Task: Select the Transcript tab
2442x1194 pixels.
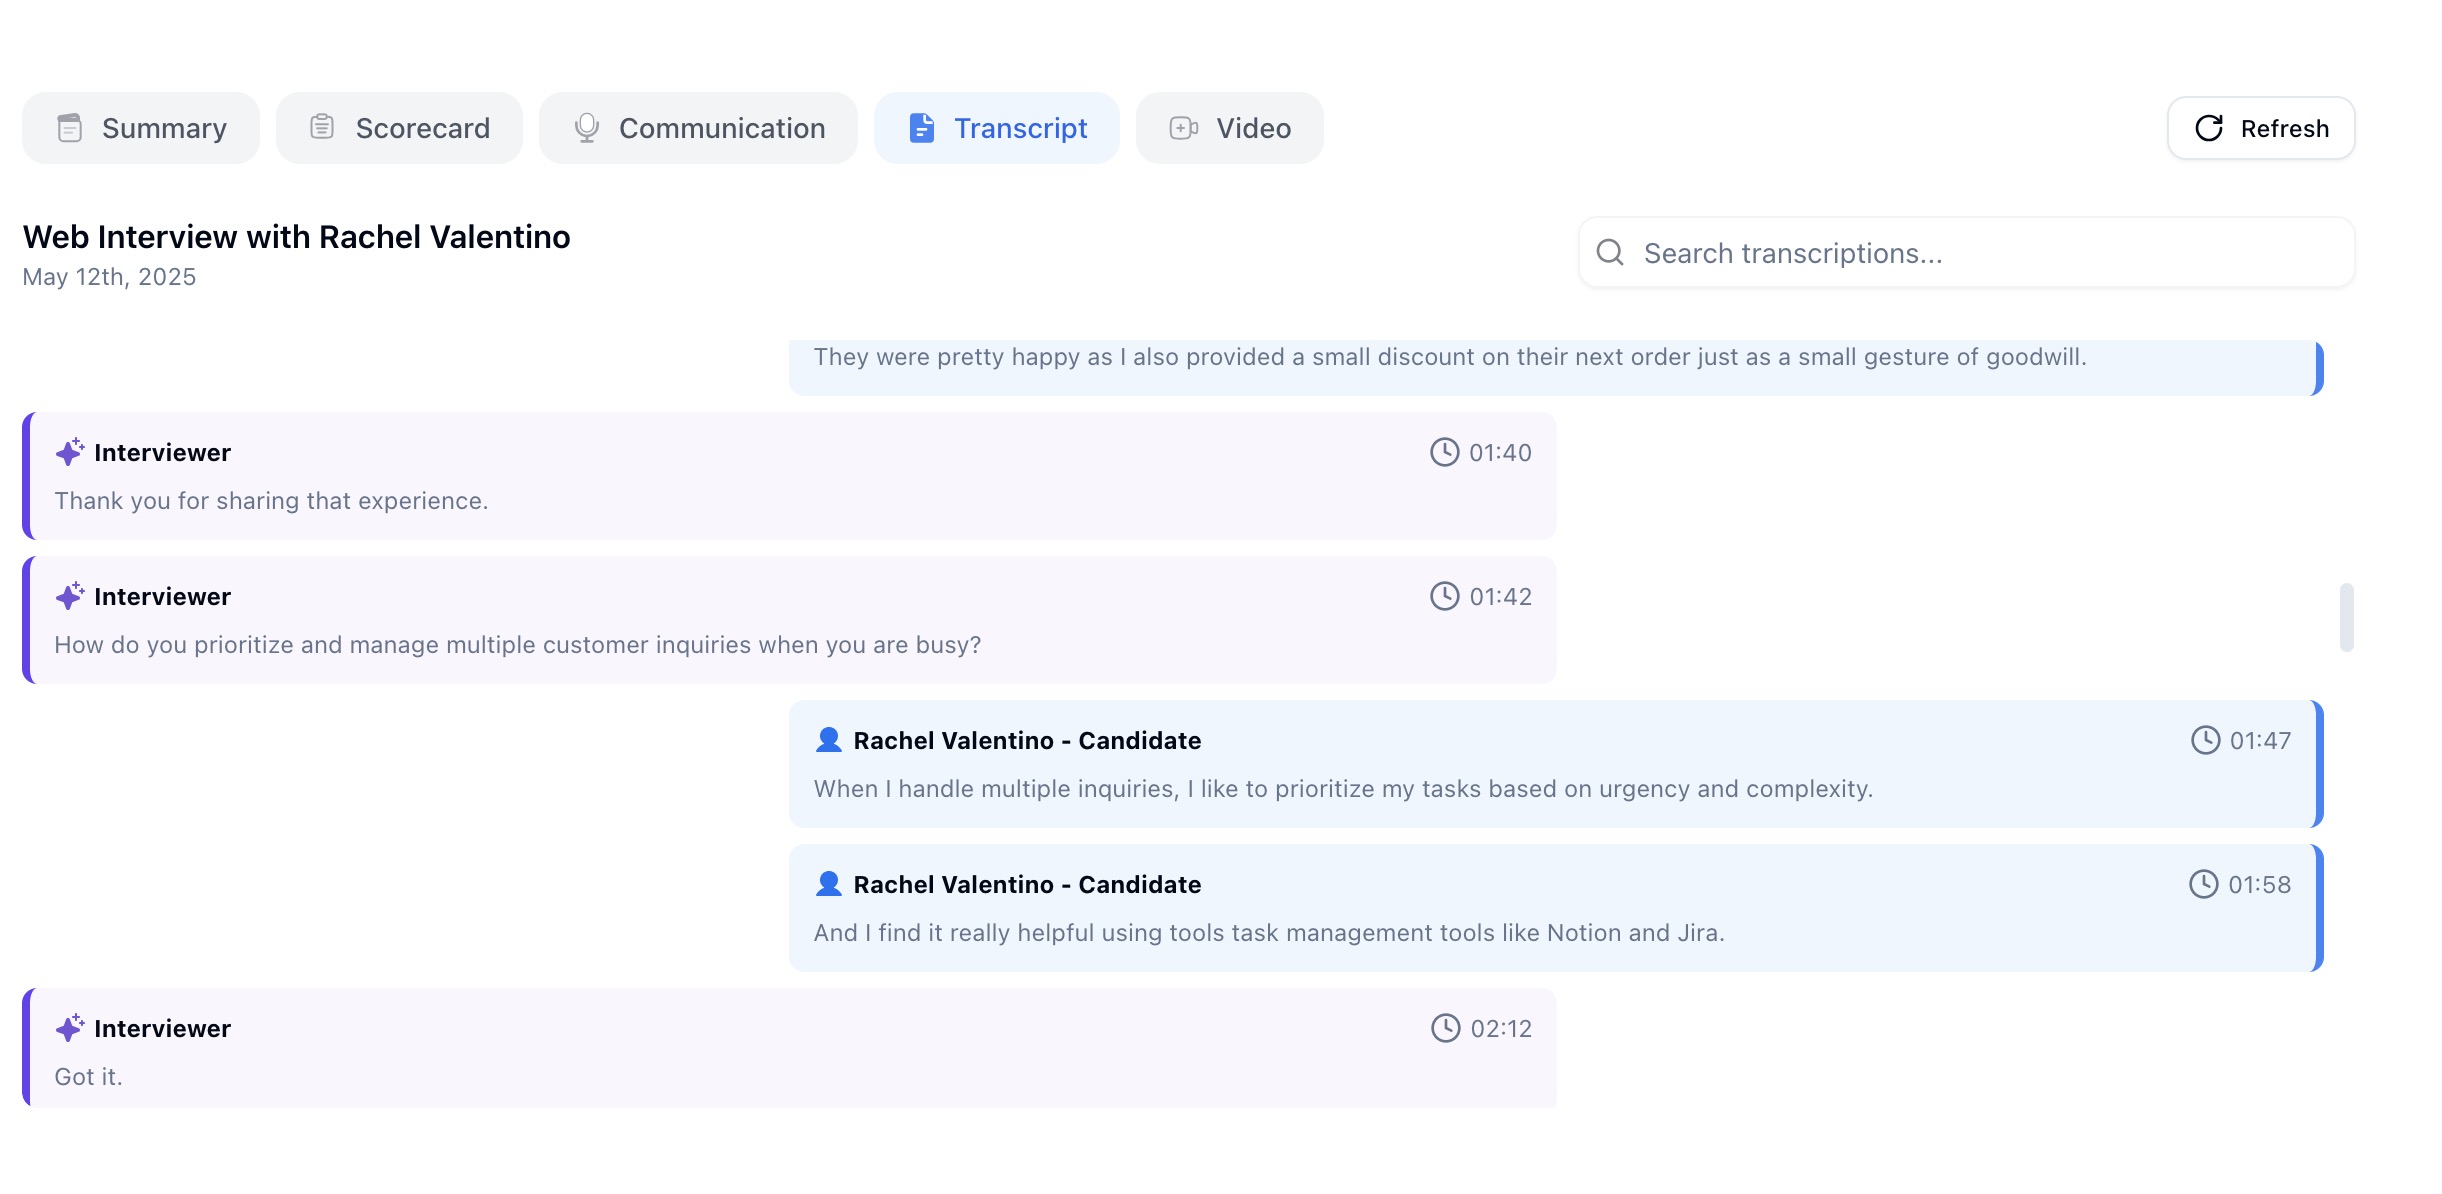Action: [997, 128]
